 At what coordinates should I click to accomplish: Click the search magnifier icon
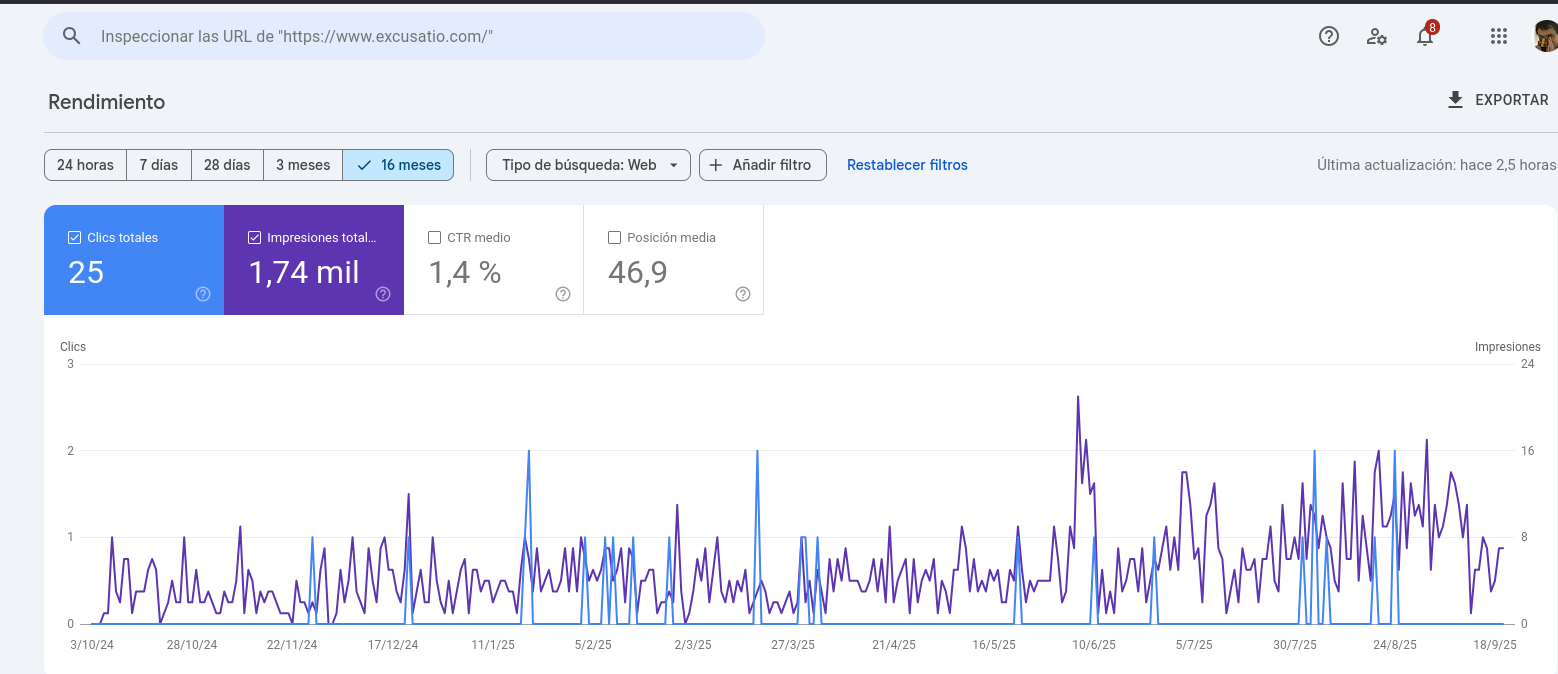[71, 36]
